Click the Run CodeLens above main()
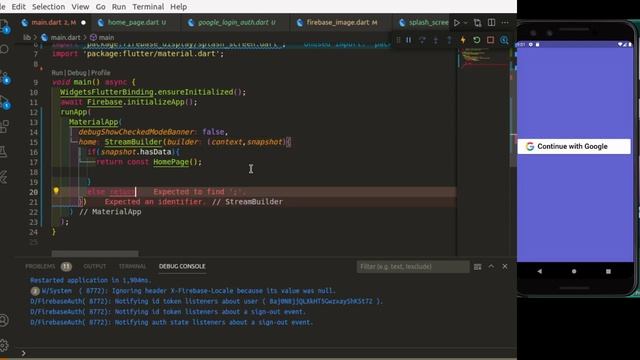The image size is (640, 360). coord(57,73)
